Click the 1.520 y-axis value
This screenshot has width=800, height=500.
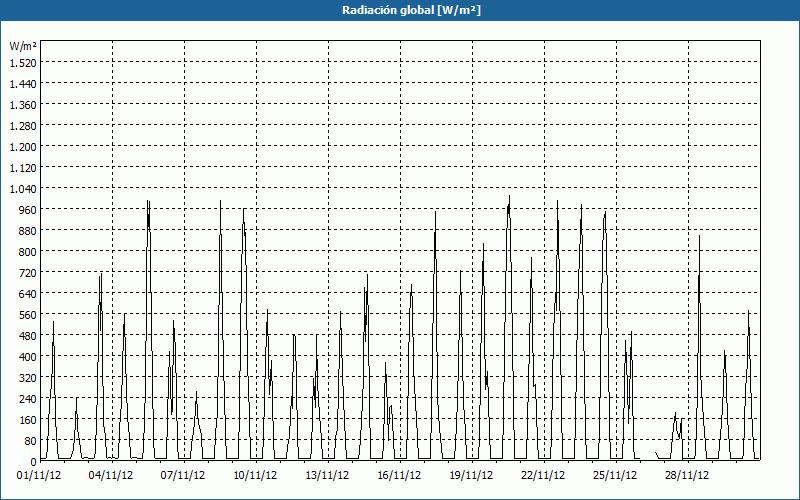pos(23,63)
